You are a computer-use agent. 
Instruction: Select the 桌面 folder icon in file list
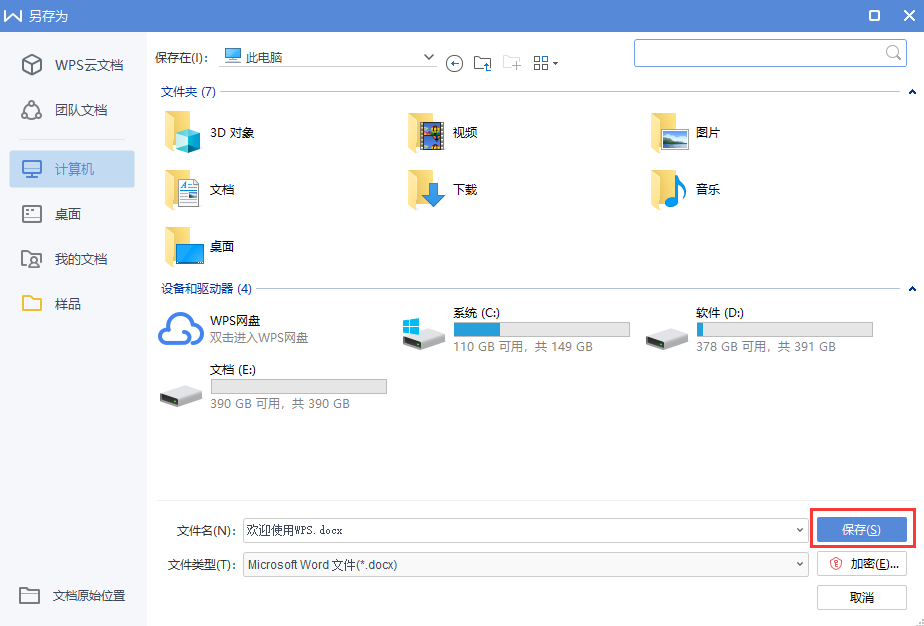(x=184, y=246)
